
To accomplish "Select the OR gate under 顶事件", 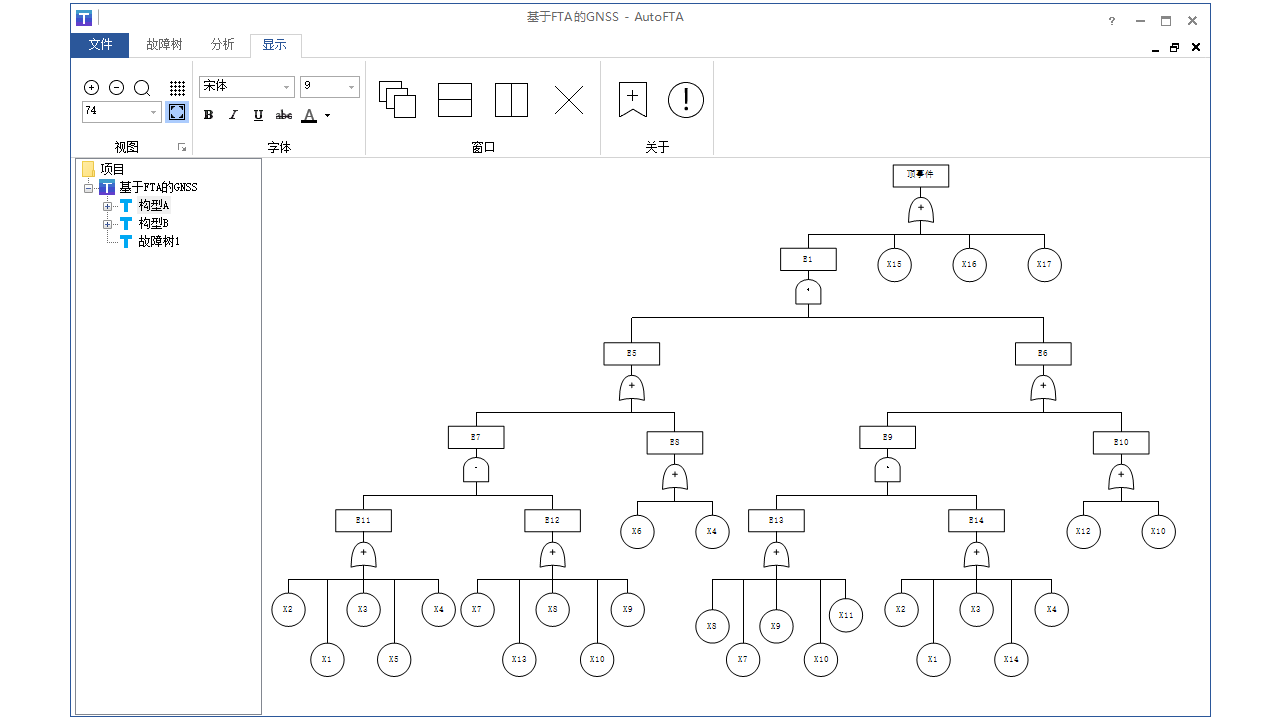I will tap(921, 210).
